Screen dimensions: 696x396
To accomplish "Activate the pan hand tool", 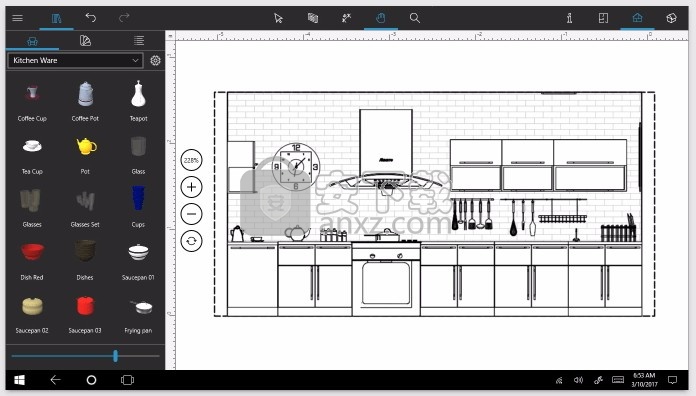I will pos(380,18).
